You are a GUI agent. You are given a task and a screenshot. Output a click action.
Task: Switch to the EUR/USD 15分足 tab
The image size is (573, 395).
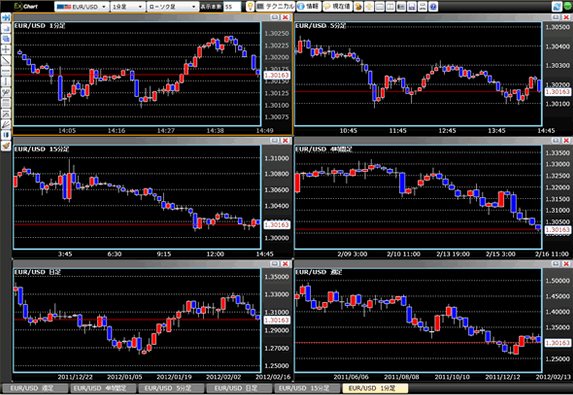pyautogui.click(x=307, y=388)
